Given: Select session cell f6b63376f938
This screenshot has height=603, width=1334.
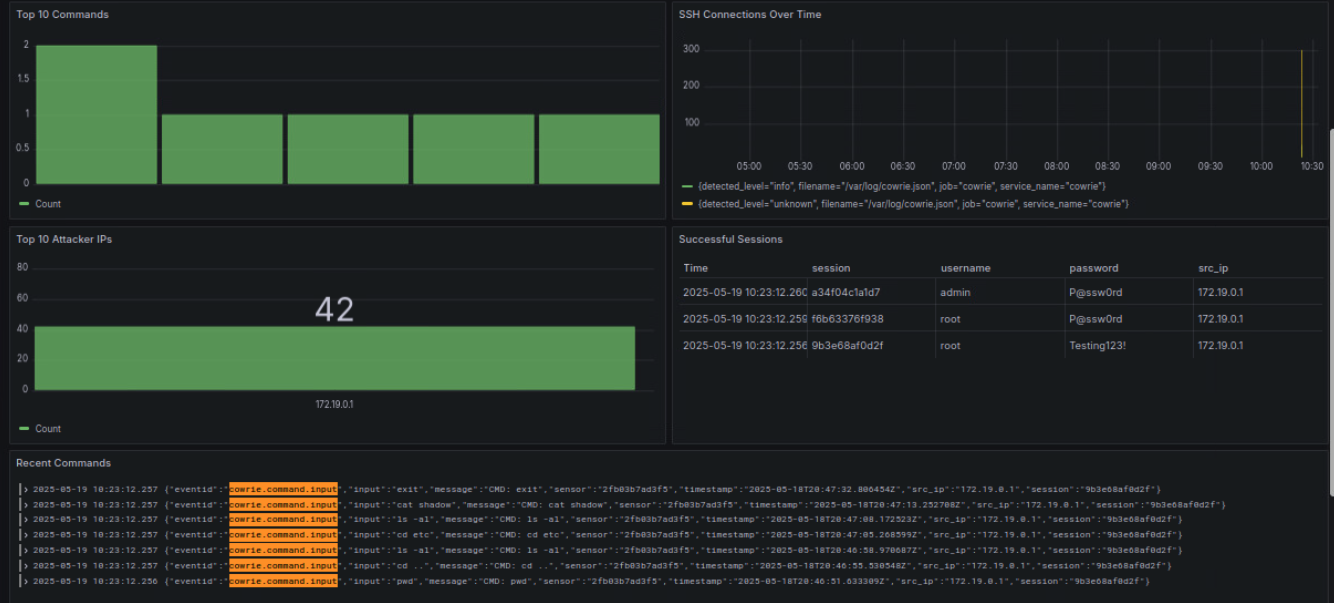Looking at the screenshot, I should [848, 319].
